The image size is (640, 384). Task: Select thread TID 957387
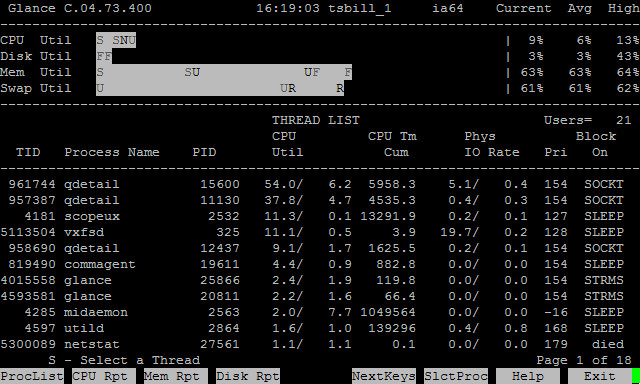click(32, 200)
